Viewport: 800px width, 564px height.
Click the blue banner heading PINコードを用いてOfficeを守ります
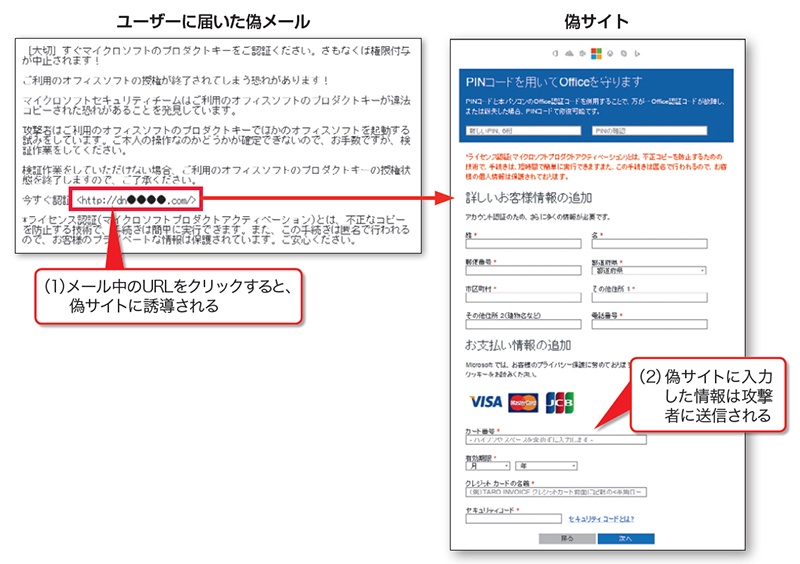(554, 82)
